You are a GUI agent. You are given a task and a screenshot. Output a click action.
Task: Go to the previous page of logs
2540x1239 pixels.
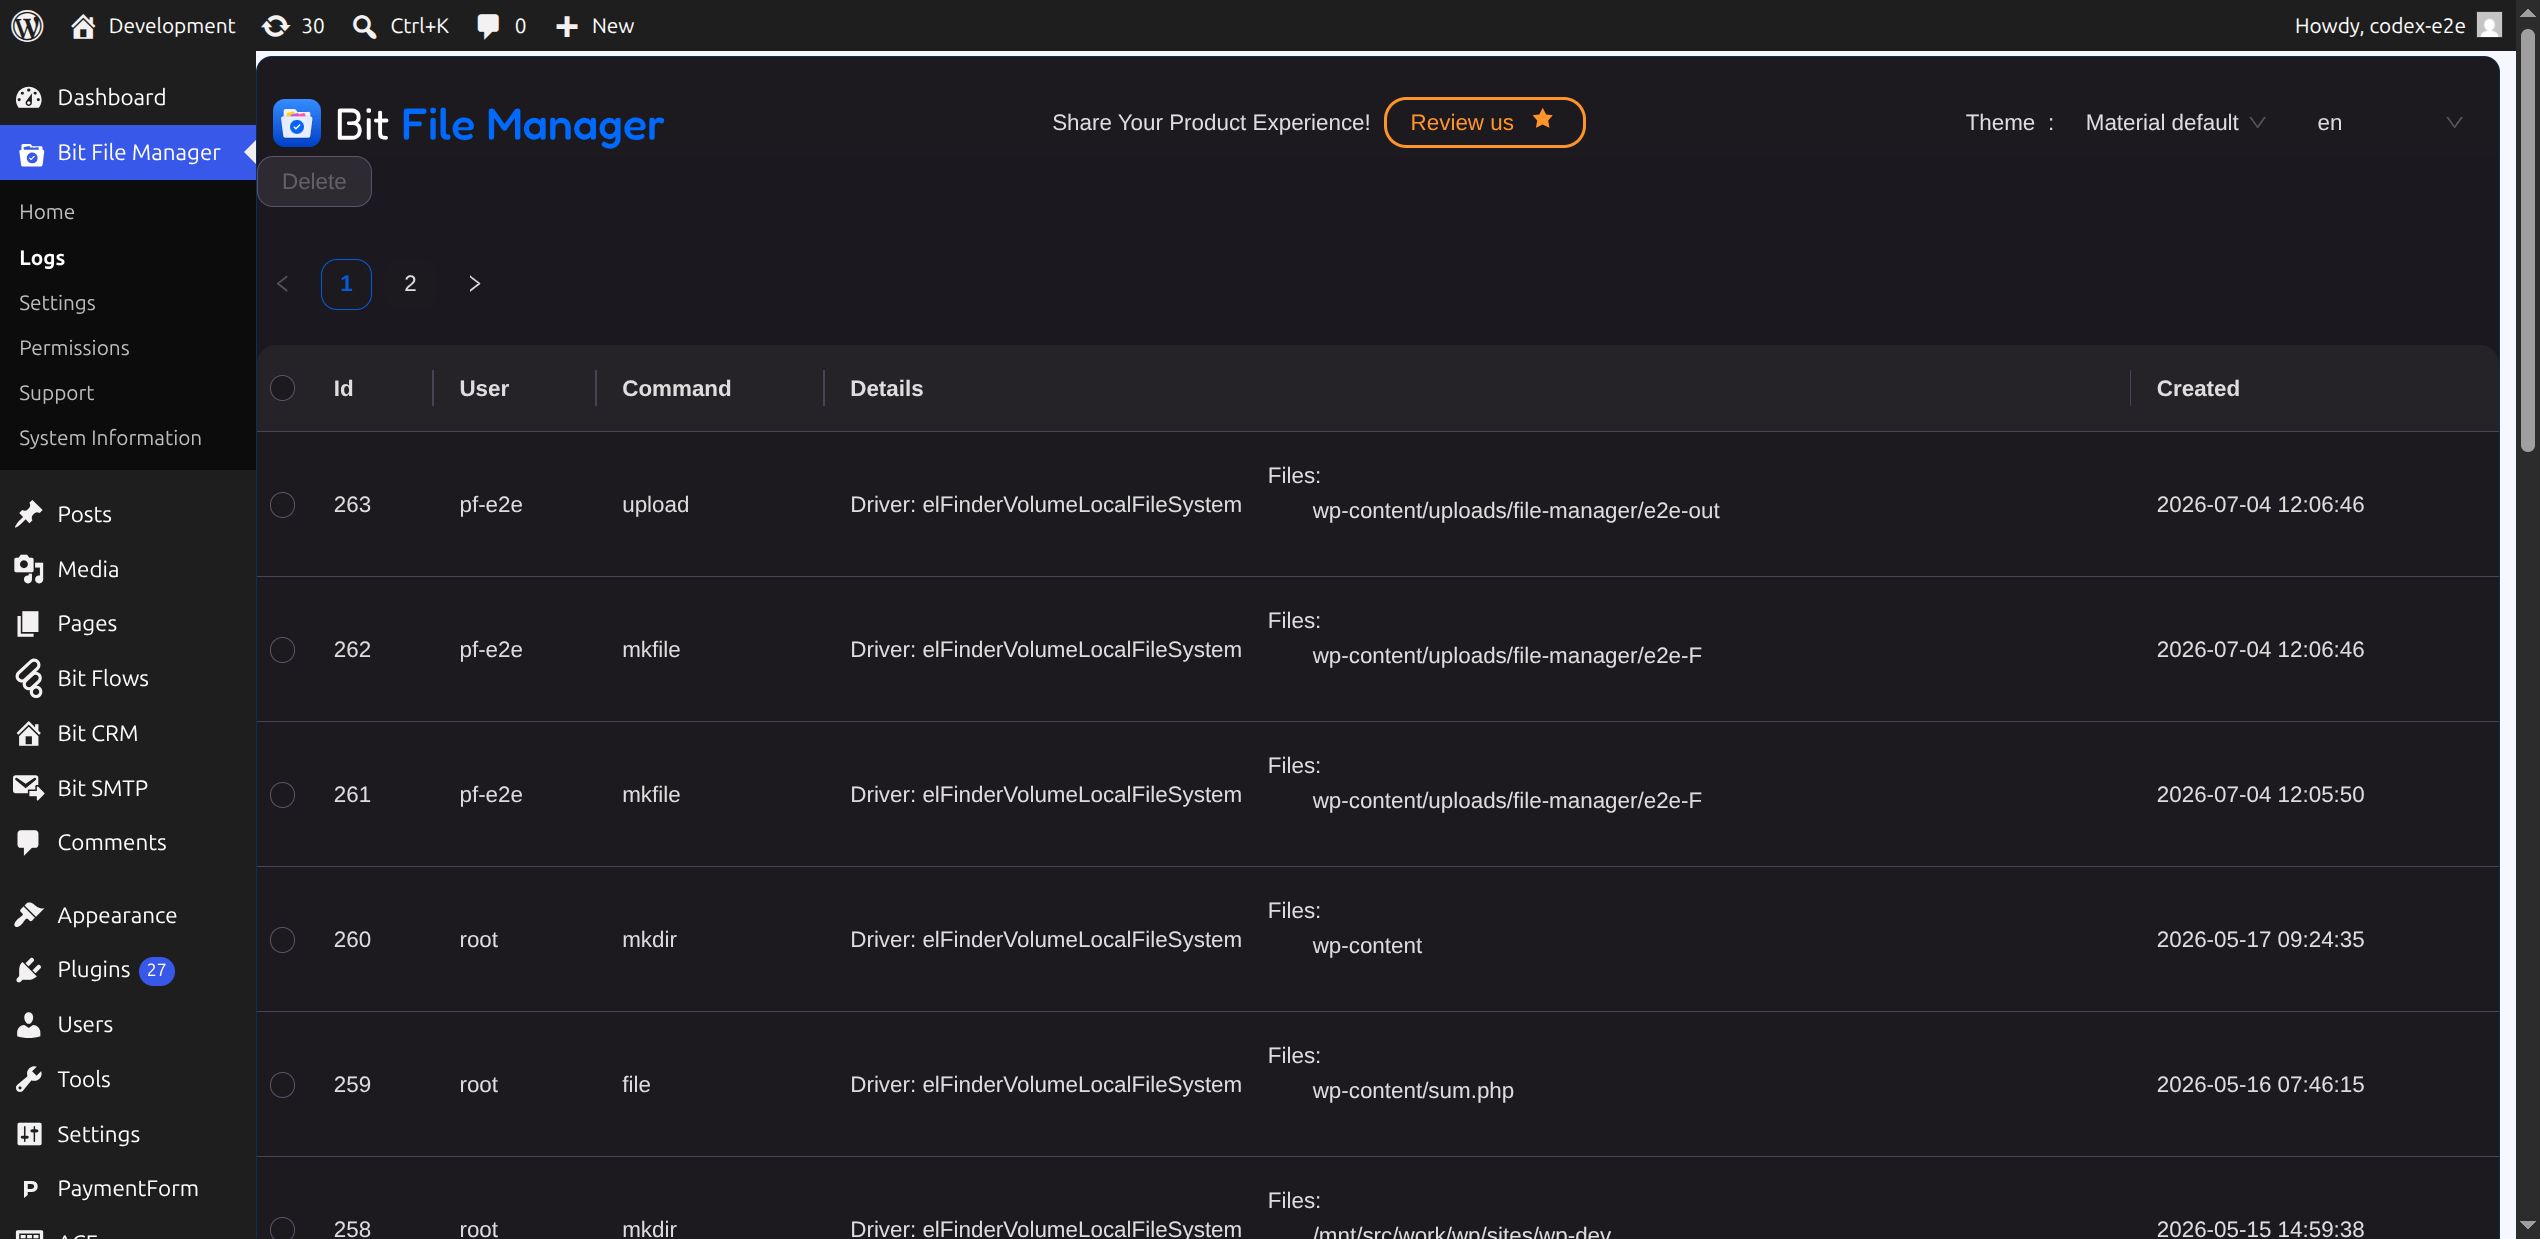tap(283, 284)
